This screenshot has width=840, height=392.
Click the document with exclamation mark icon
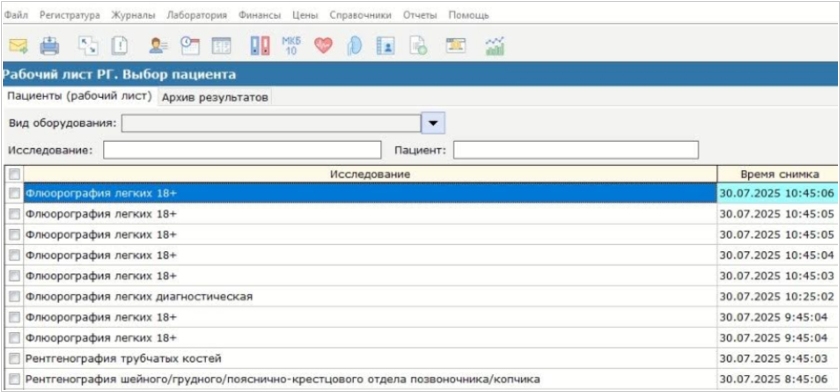click(119, 46)
